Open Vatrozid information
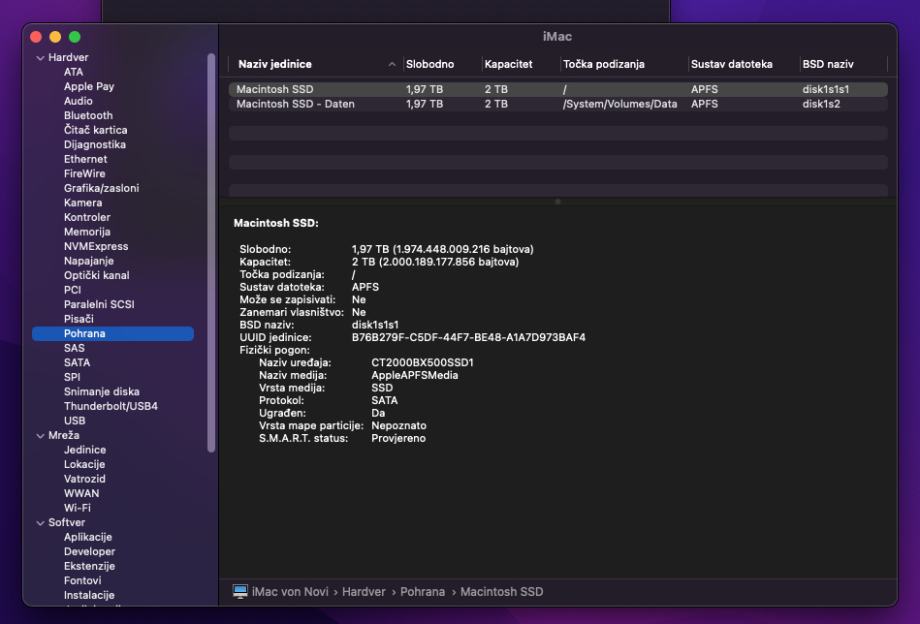The image size is (920, 624). click(x=84, y=479)
